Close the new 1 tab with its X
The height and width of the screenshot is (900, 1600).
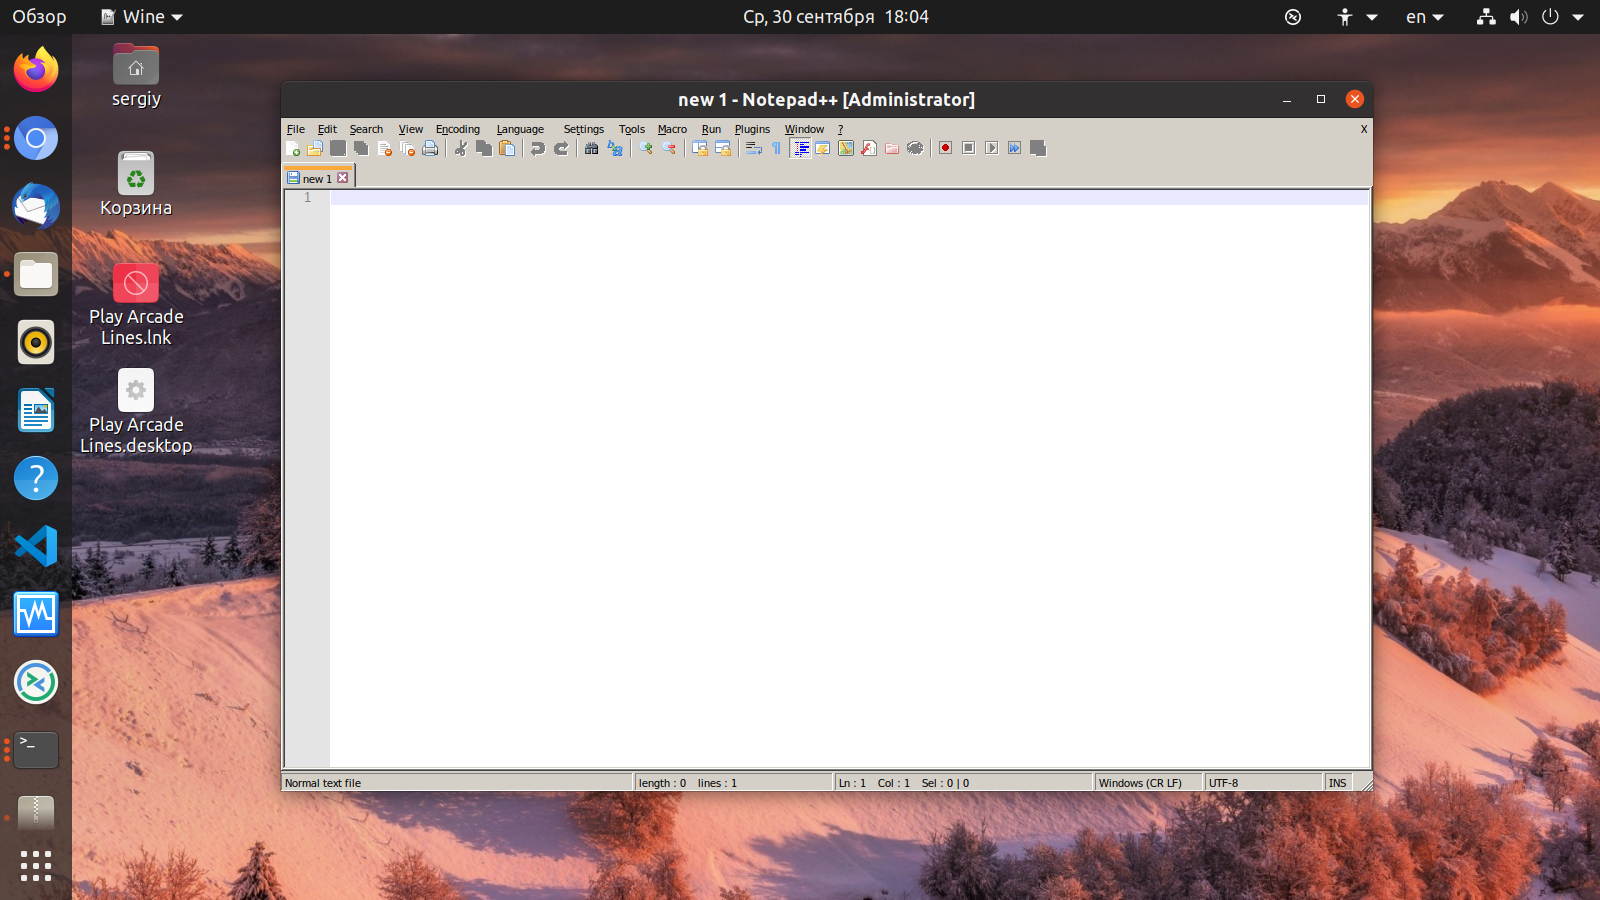pyautogui.click(x=342, y=178)
